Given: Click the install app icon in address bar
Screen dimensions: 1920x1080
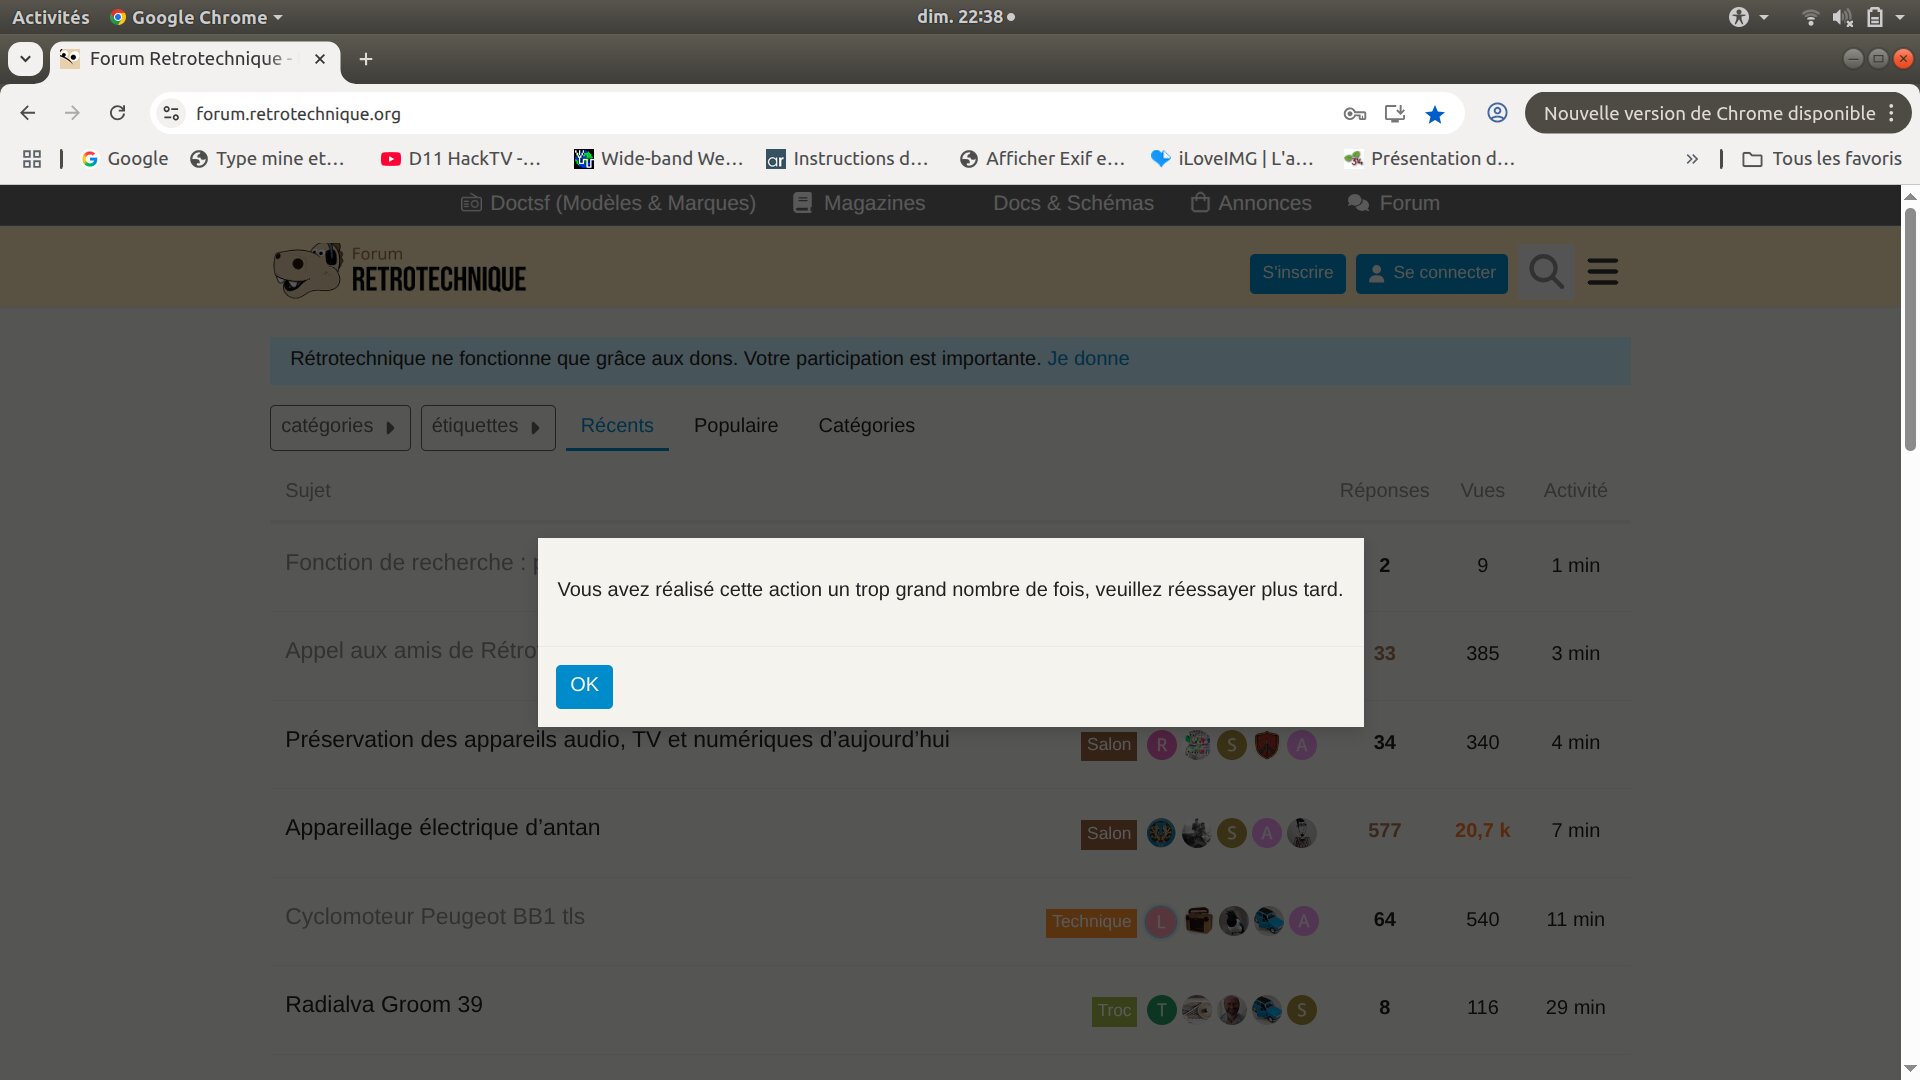Looking at the screenshot, I should pos(1395,114).
